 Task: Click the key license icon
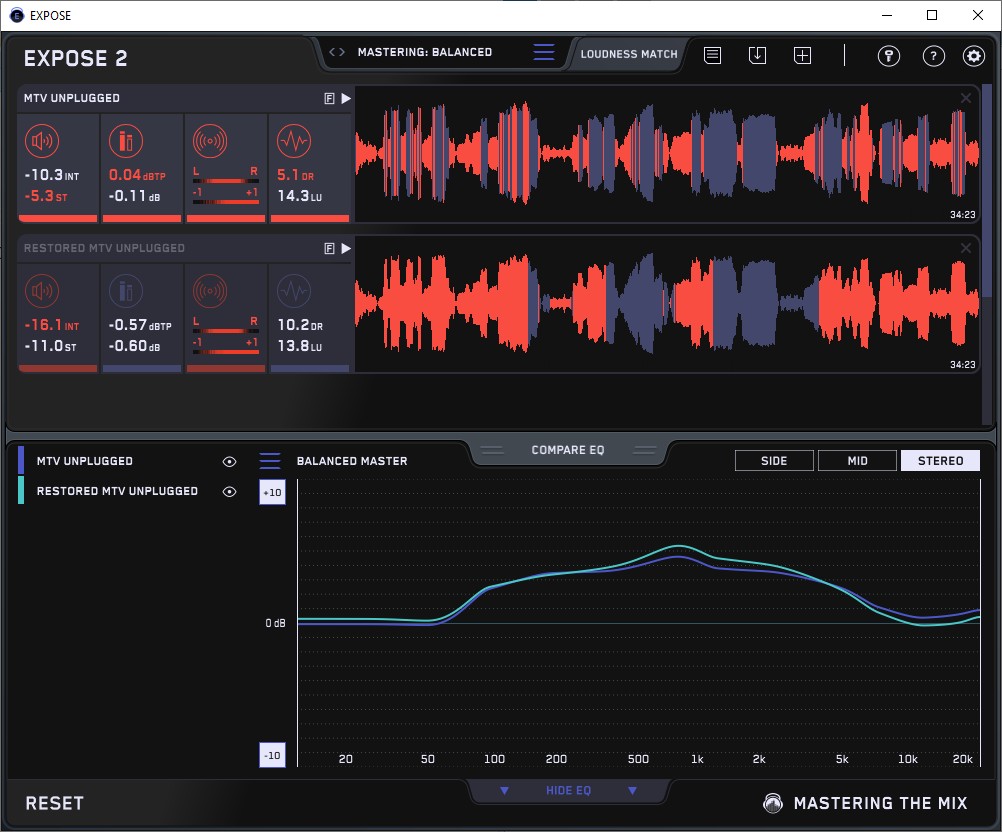[x=888, y=56]
